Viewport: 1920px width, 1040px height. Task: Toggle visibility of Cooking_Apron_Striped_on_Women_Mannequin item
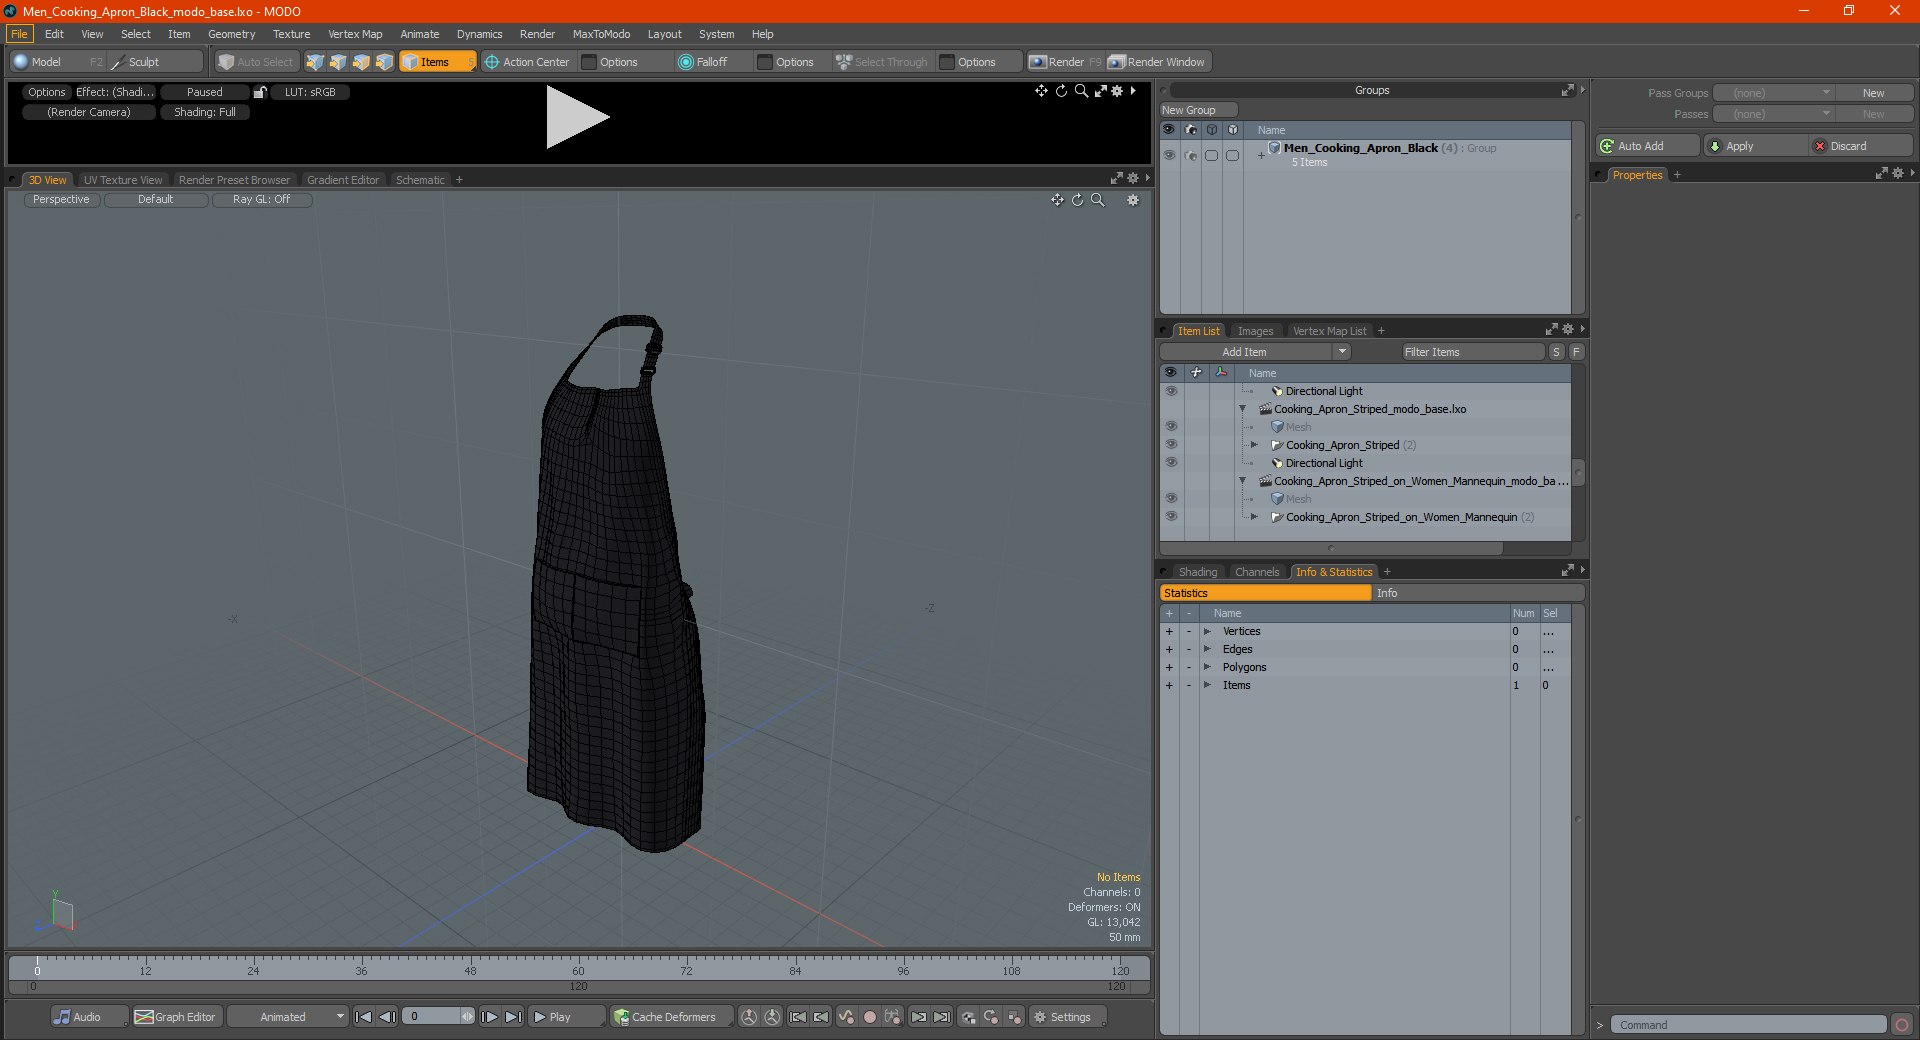click(x=1171, y=517)
